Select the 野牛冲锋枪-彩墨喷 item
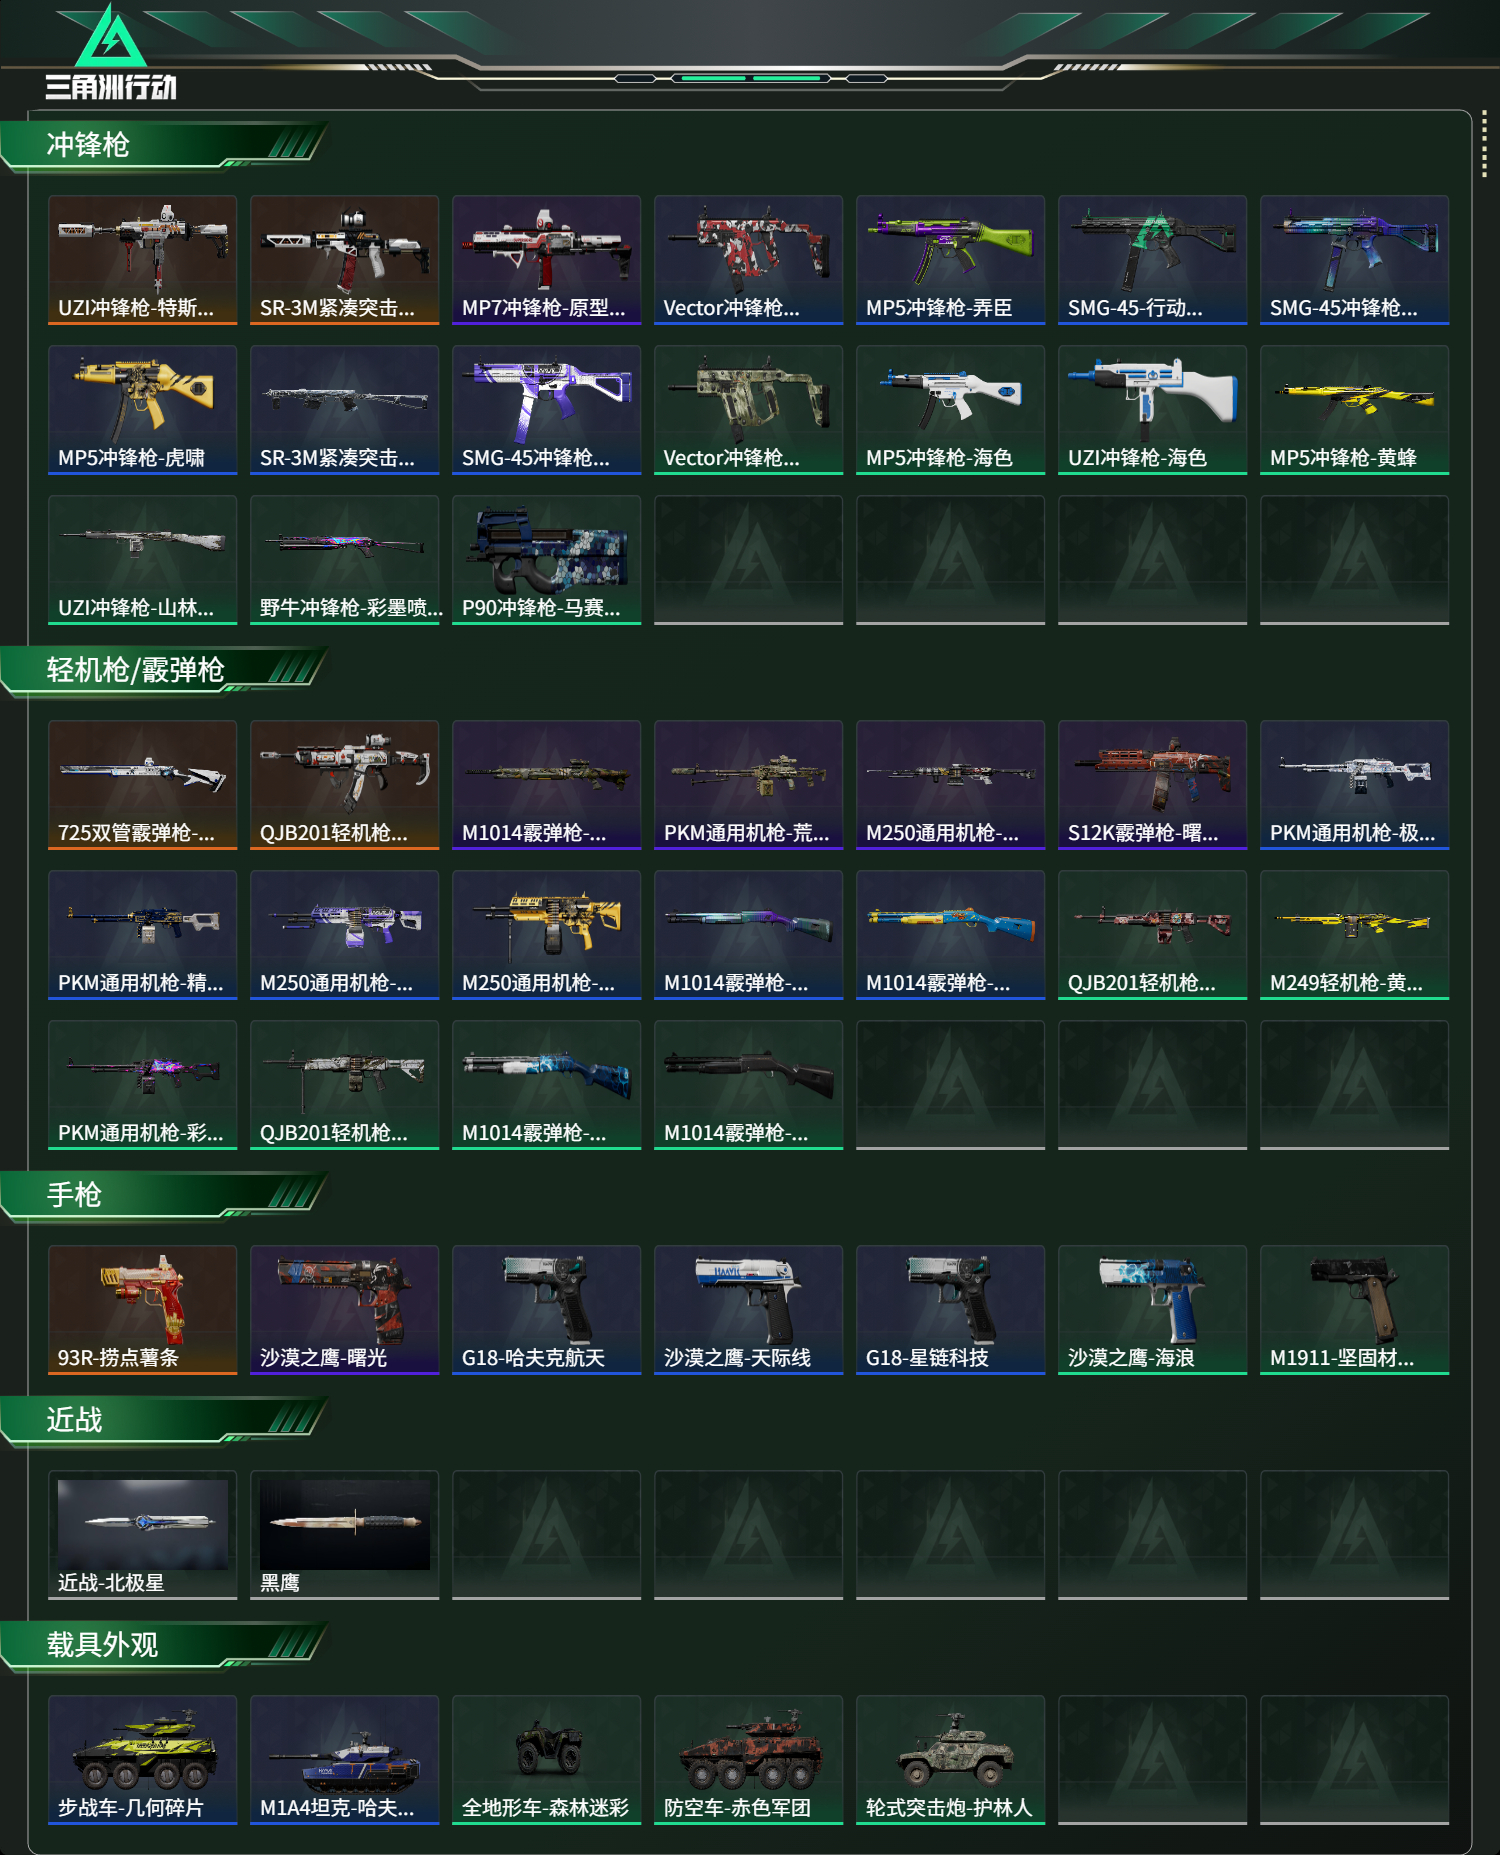1500x1855 pixels. click(344, 560)
